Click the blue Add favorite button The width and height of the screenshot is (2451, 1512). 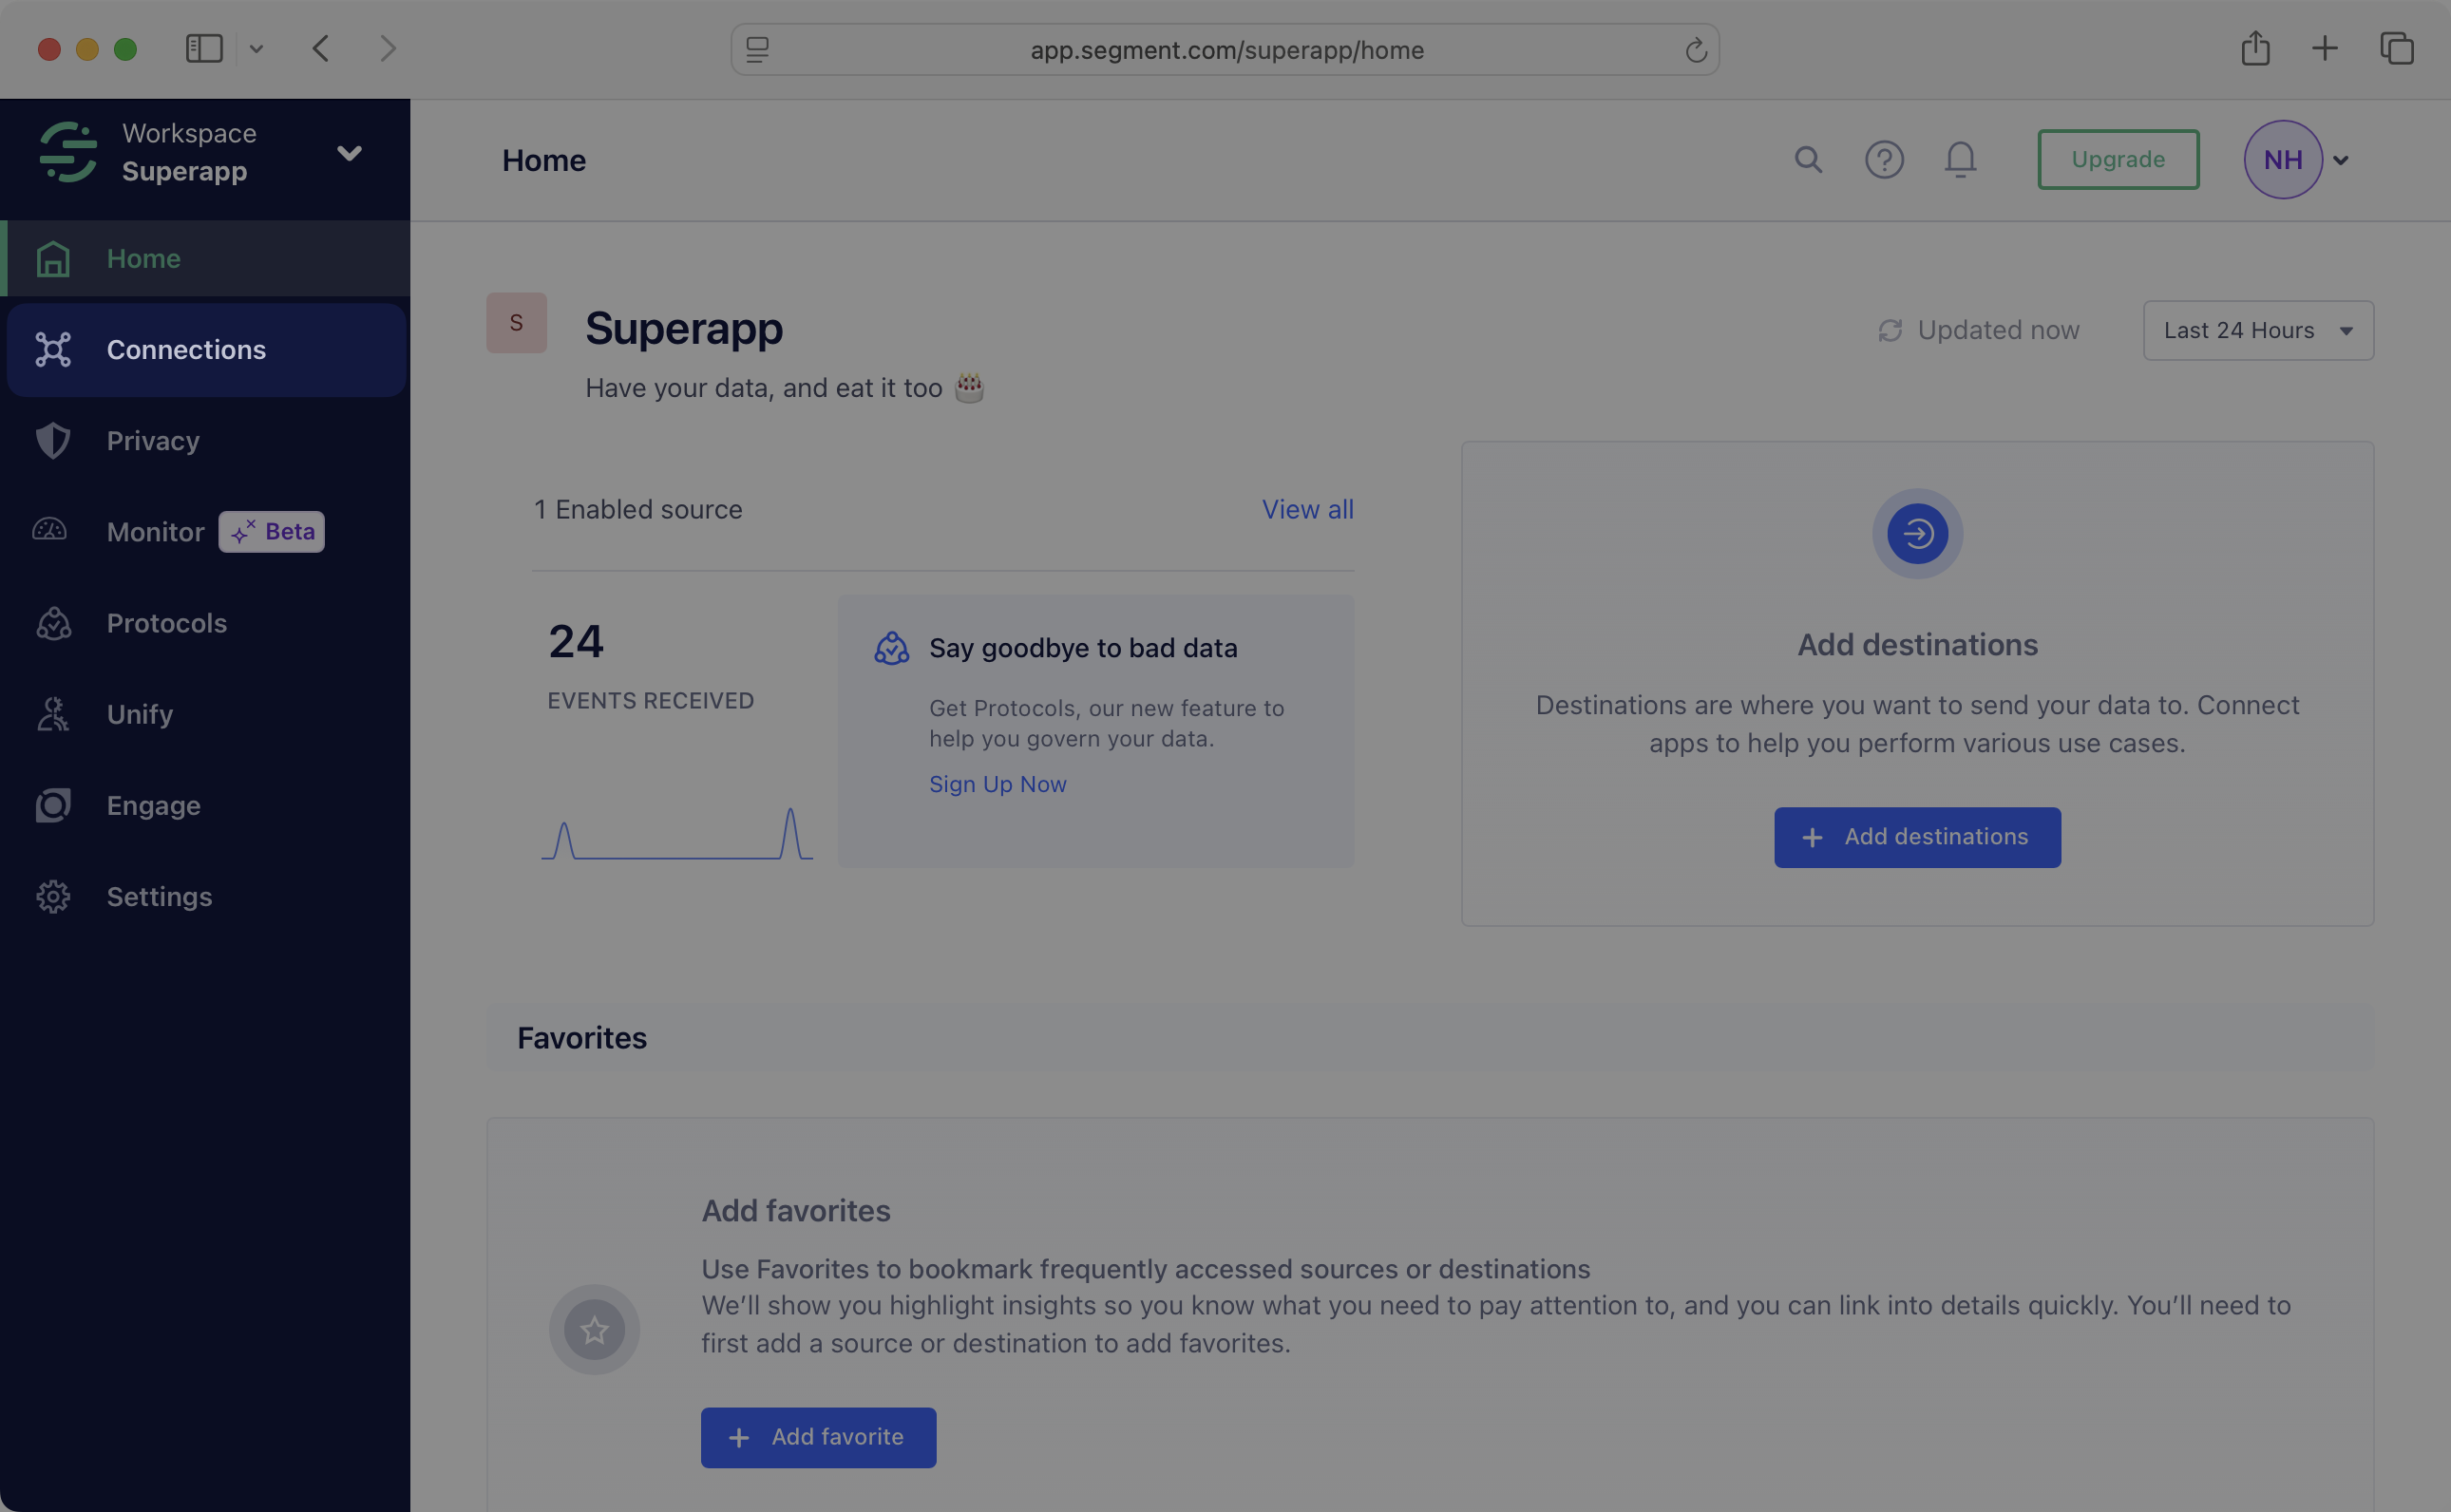[818, 1437]
